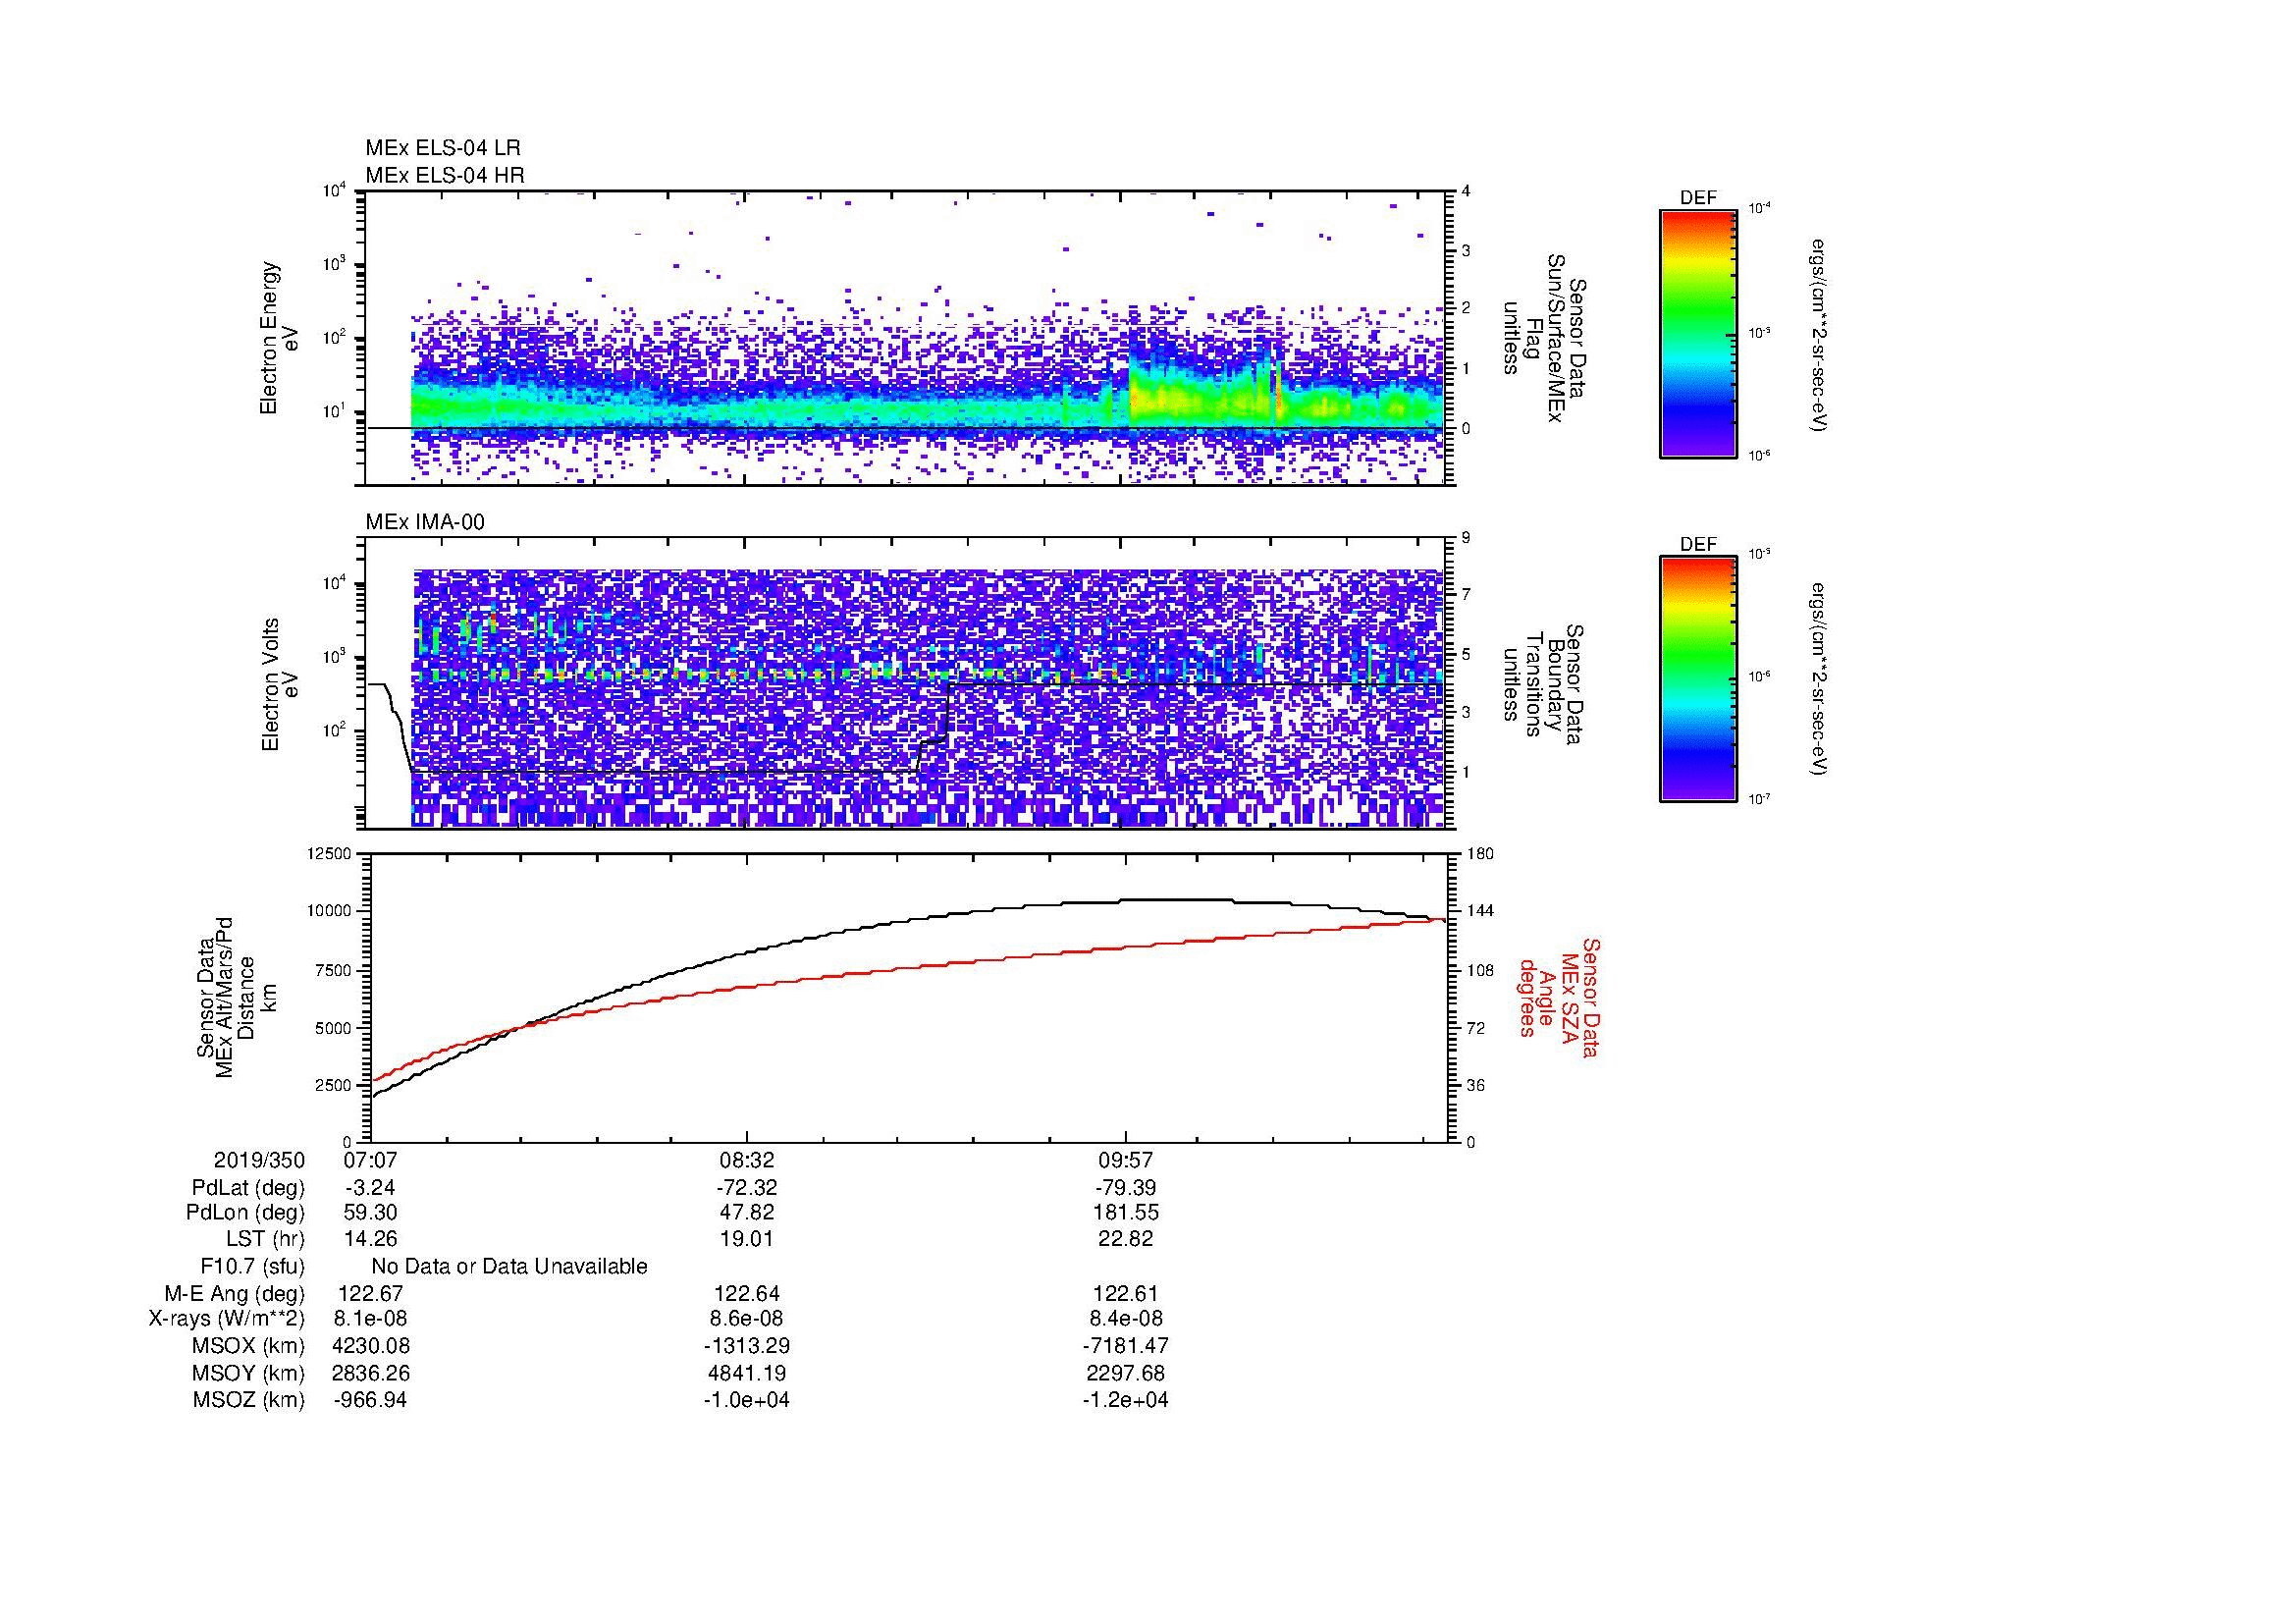Click MSOY value 2297.68

click(1126, 1373)
